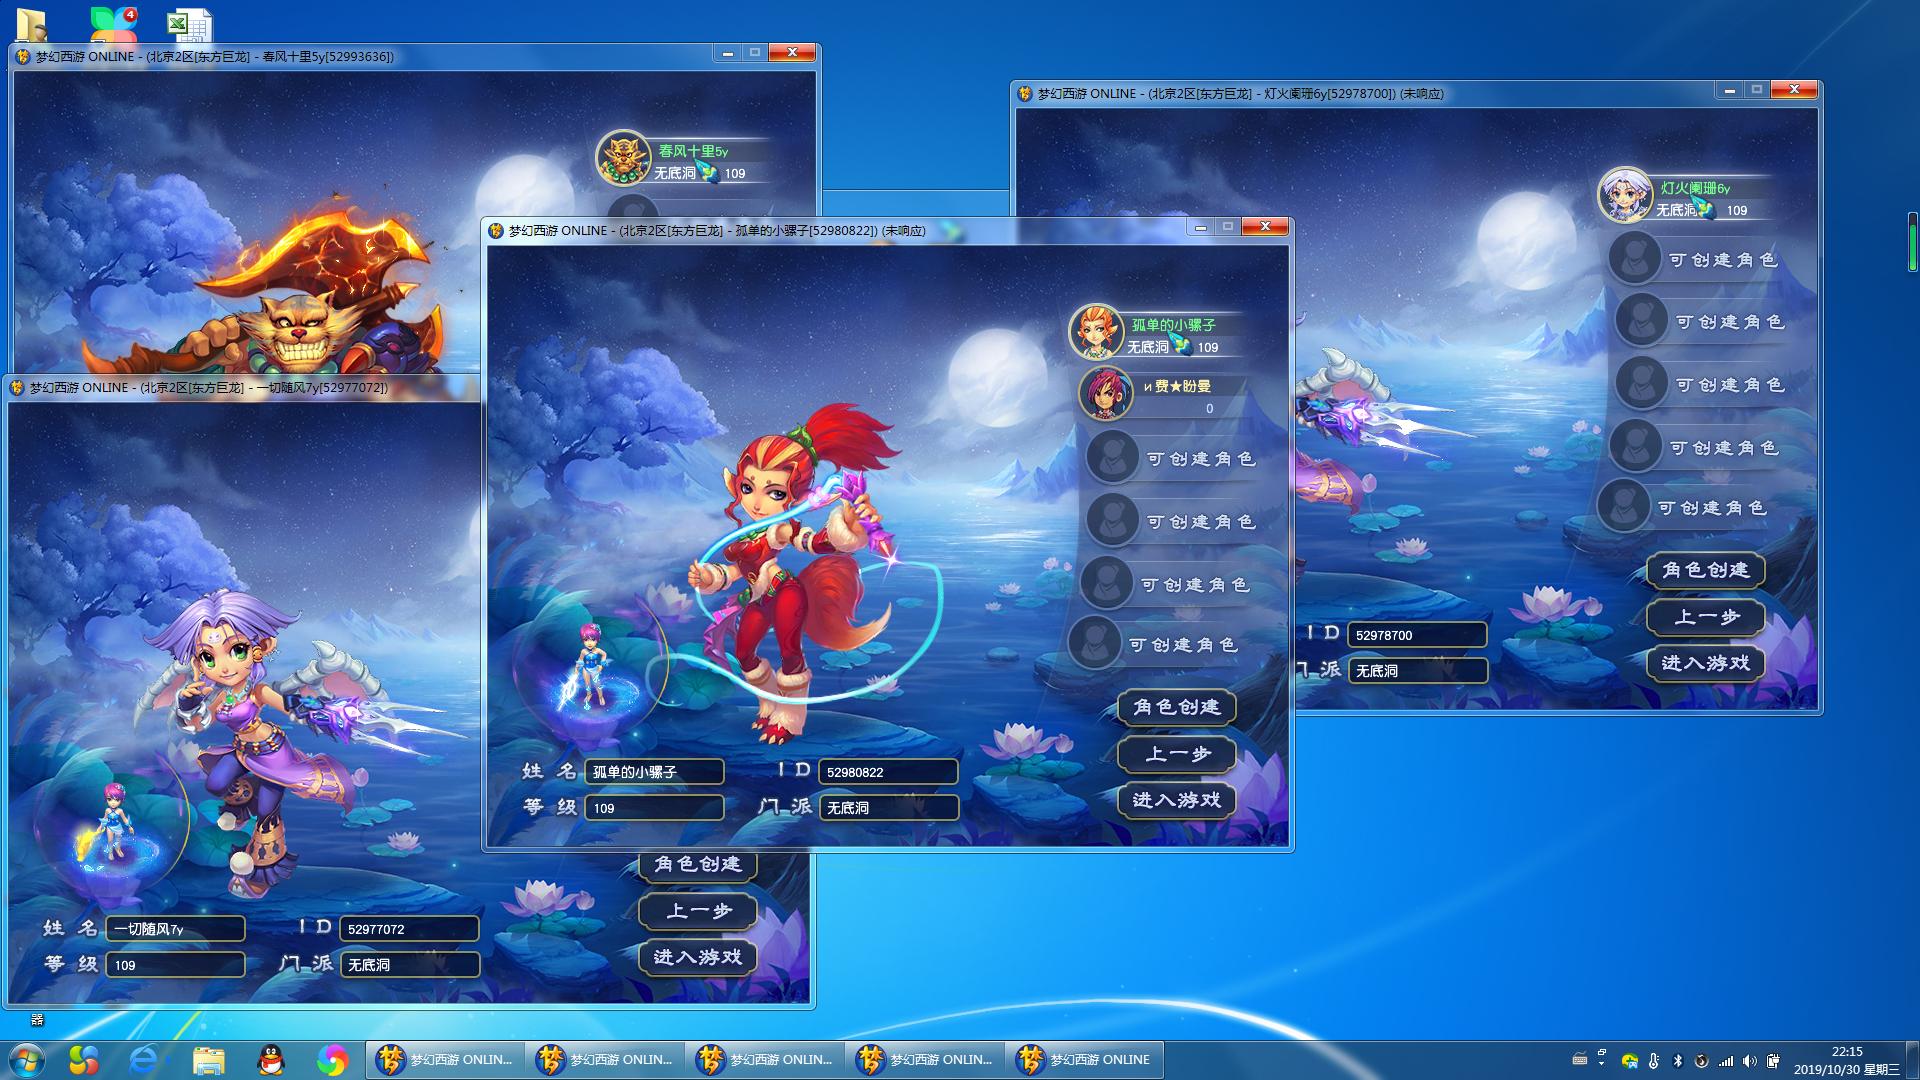The image size is (1920, 1080).
Task: Switch to the first 梦幻西游 taskbar button
Action: 443,1059
